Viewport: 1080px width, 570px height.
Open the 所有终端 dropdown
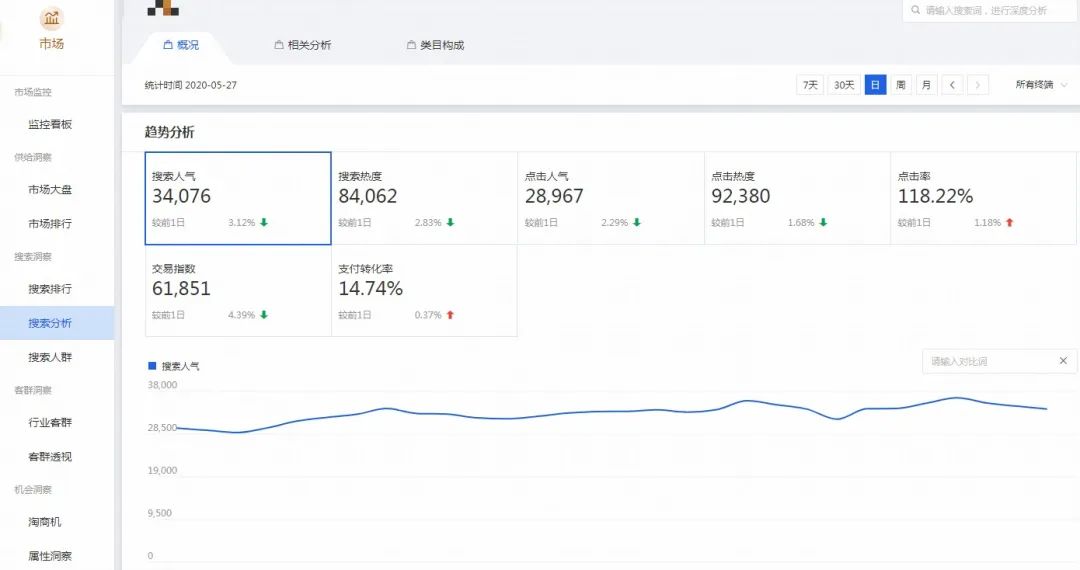tap(1041, 85)
